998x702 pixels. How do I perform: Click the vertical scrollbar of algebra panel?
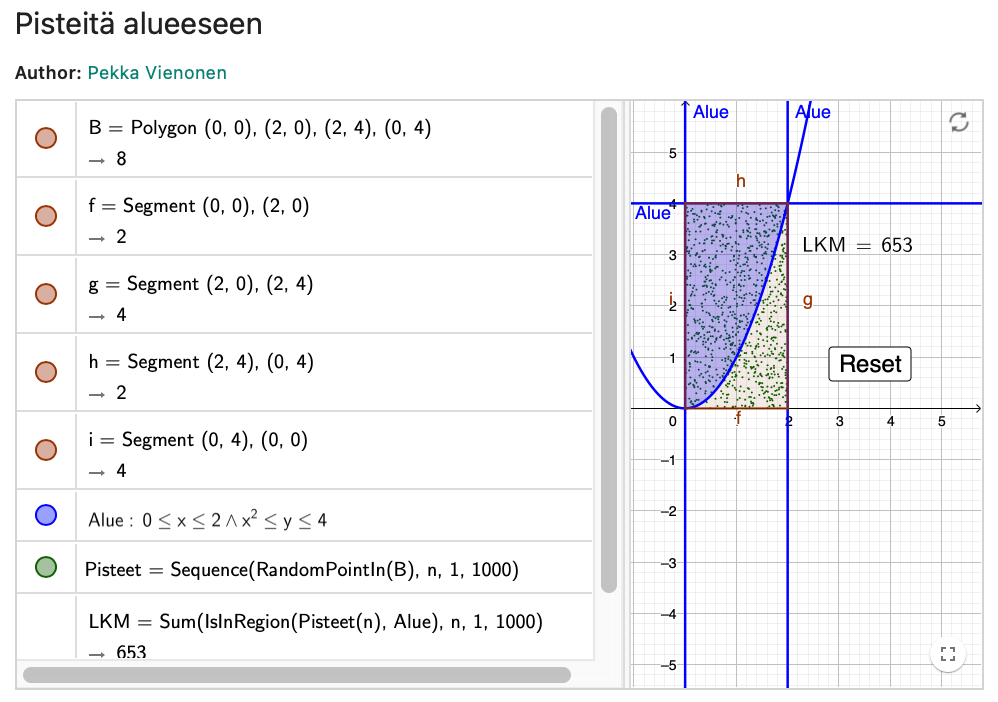(608, 350)
